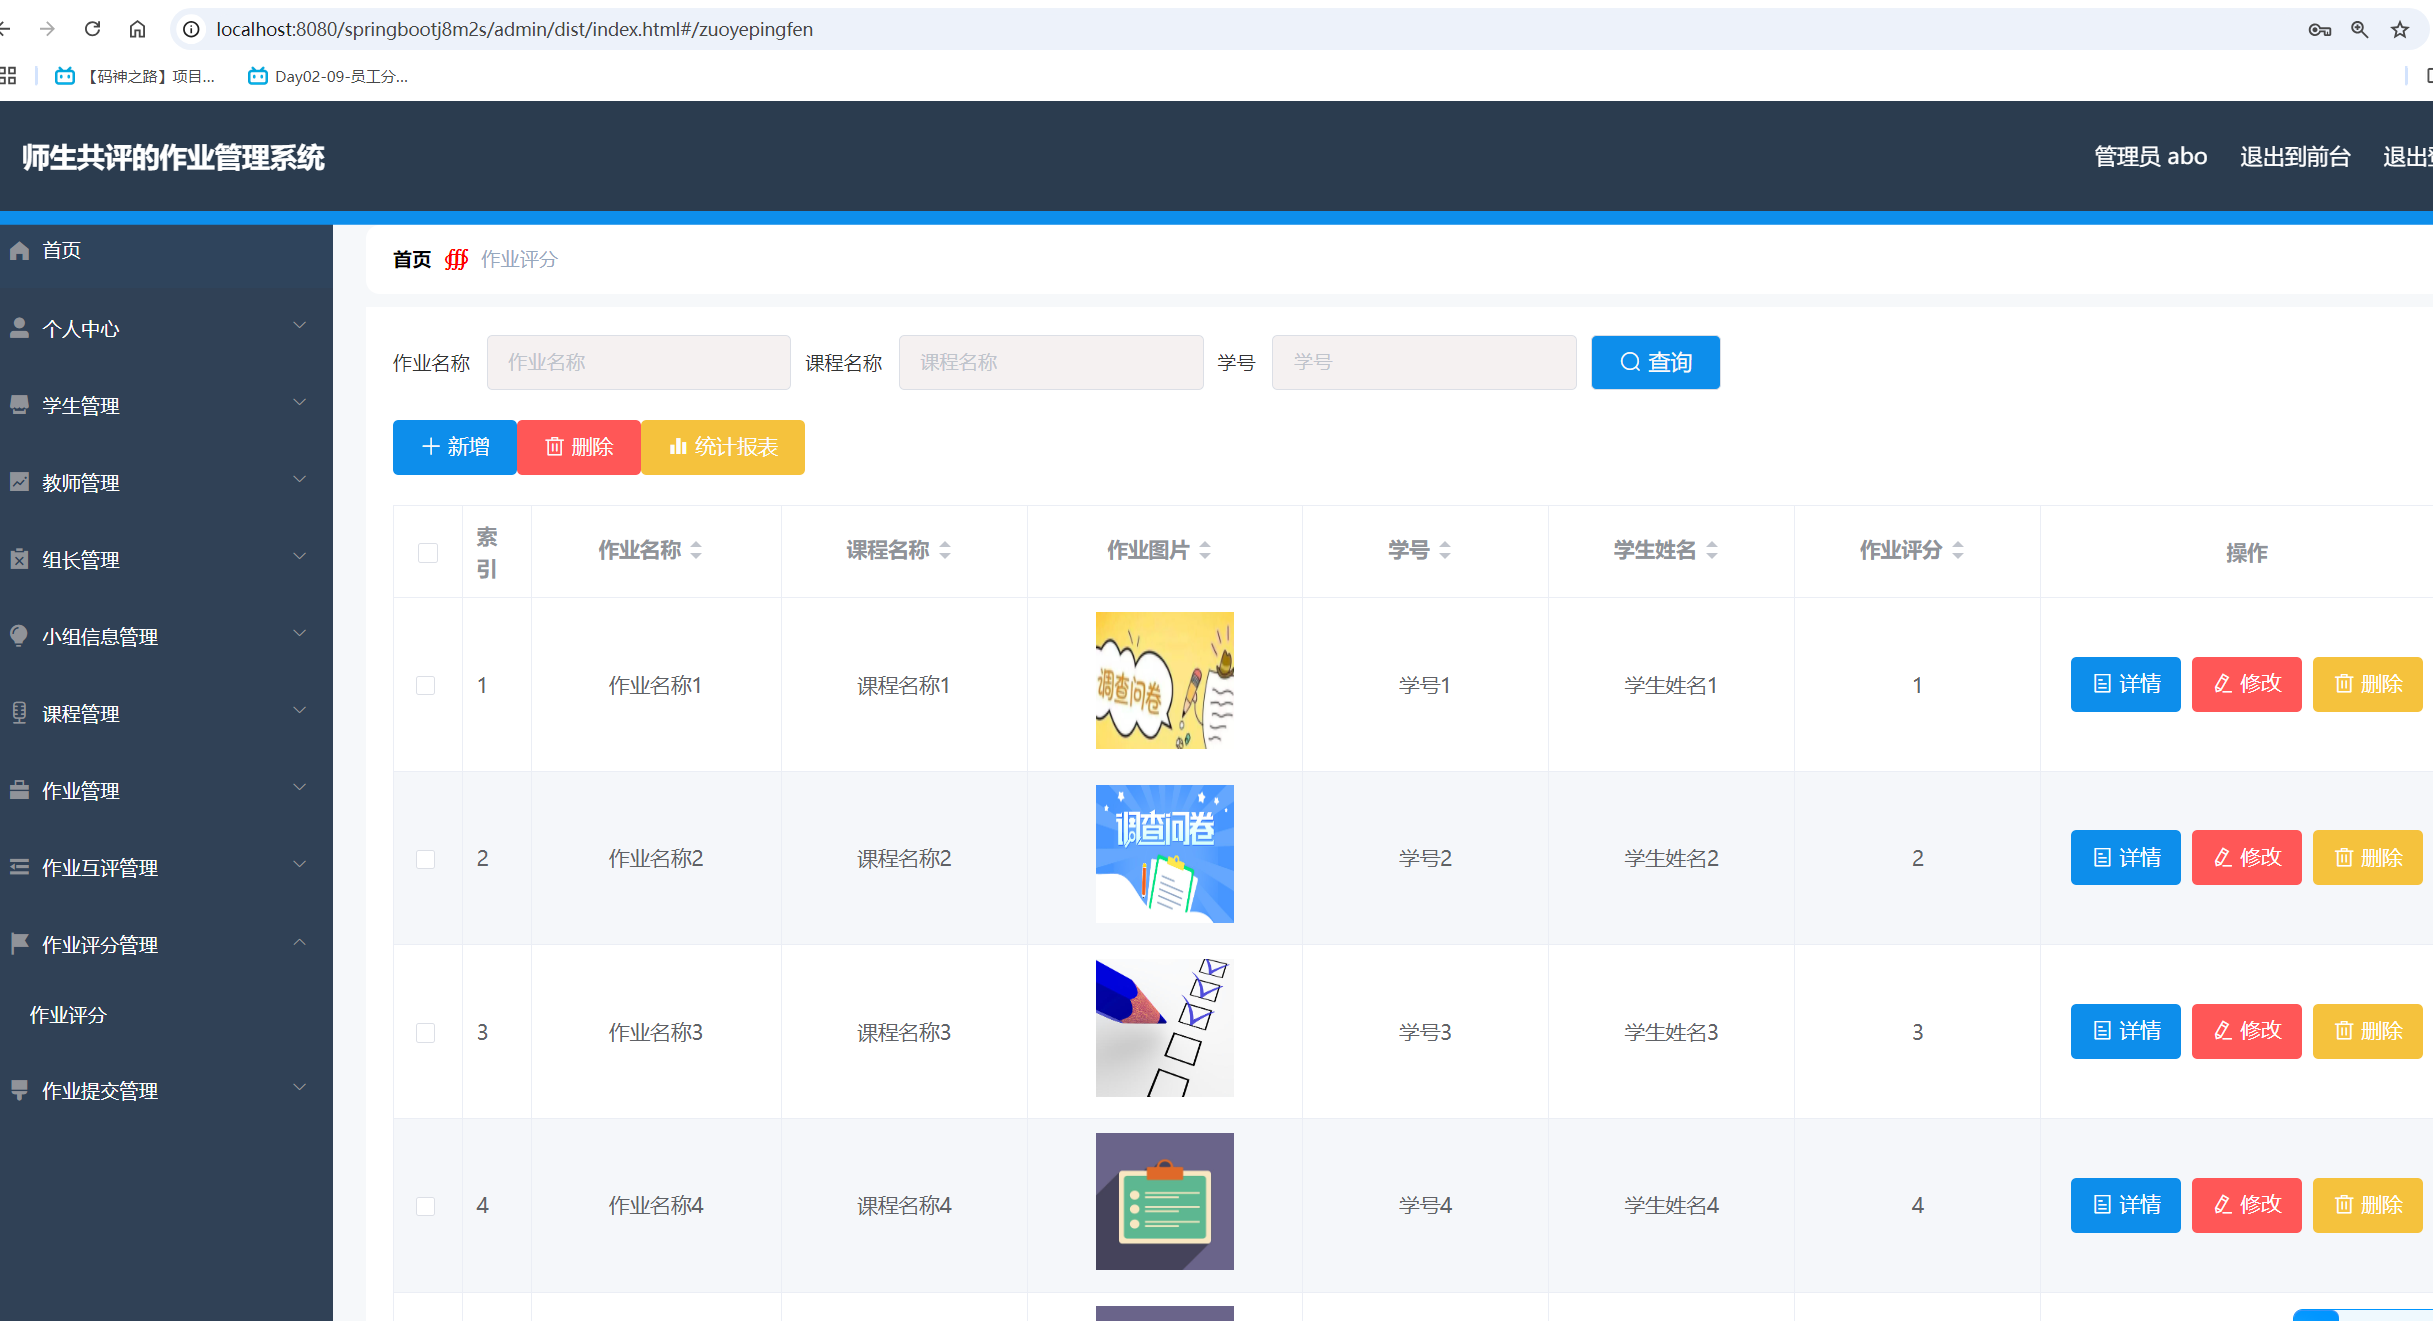This screenshot has width=2433, height=1321.
Task: Click the 作业评分管理 flag icon
Action: 19,944
